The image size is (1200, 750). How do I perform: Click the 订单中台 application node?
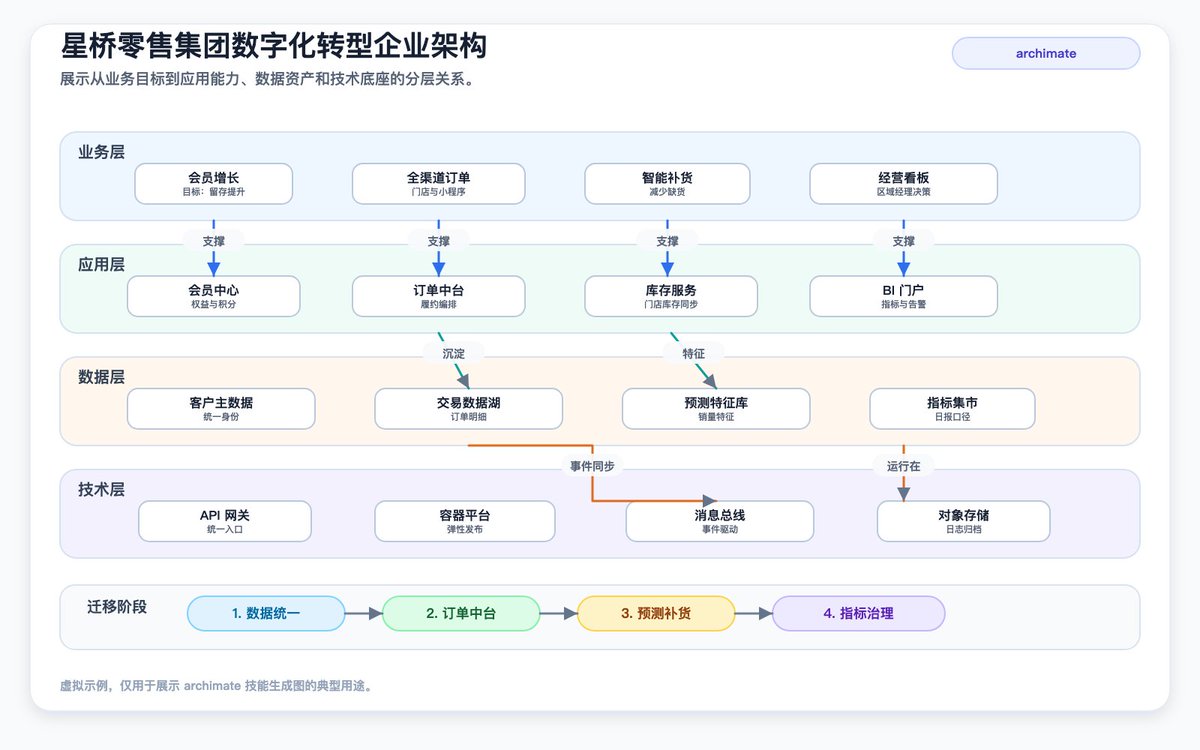tap(438, 296)
